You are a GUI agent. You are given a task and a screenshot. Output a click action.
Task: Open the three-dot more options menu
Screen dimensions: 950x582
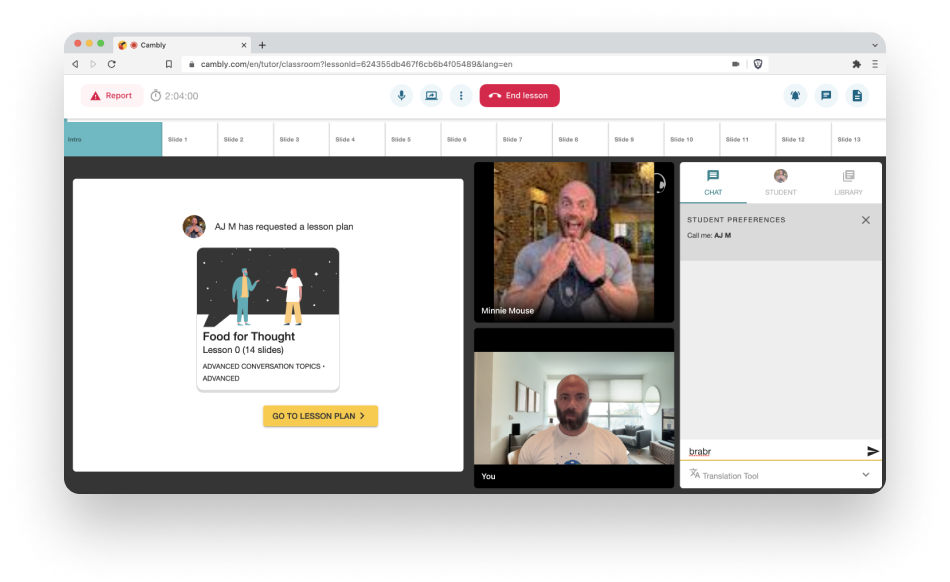pyautogui.click(x=460, y=96)
